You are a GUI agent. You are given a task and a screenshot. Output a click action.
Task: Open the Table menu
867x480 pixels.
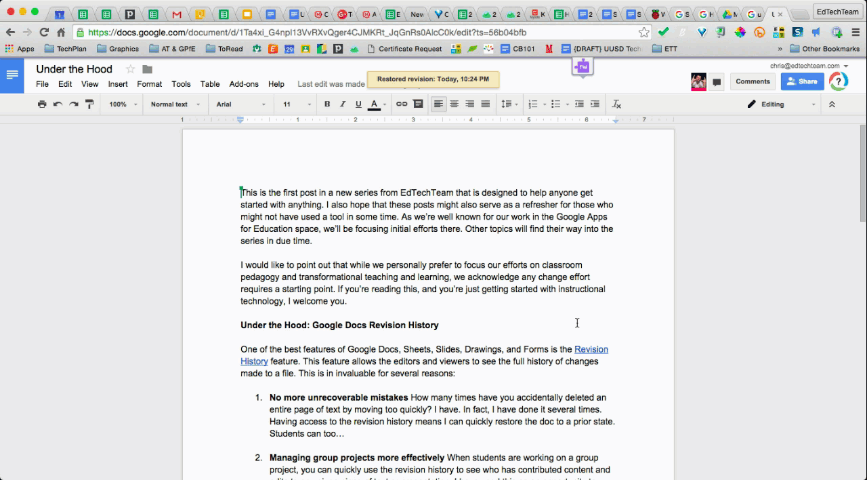click(210, 84)
